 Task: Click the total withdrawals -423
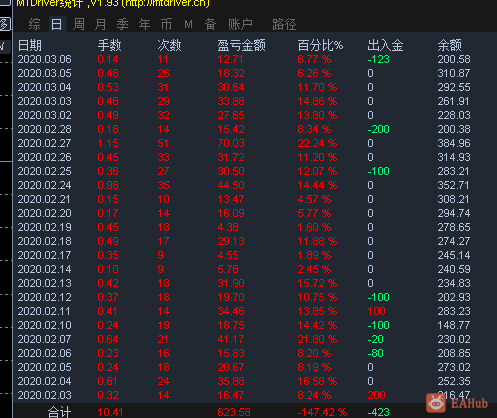378,412
